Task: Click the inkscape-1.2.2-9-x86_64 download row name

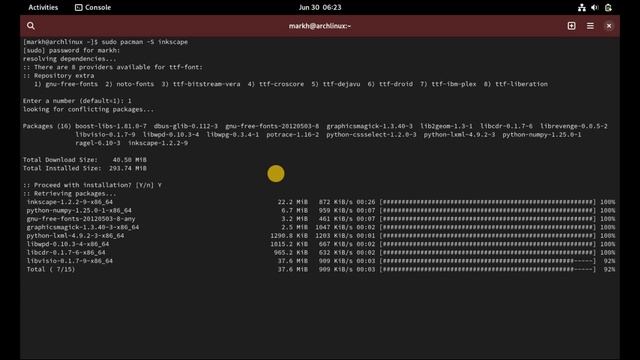Action: (x=70, y=202)
